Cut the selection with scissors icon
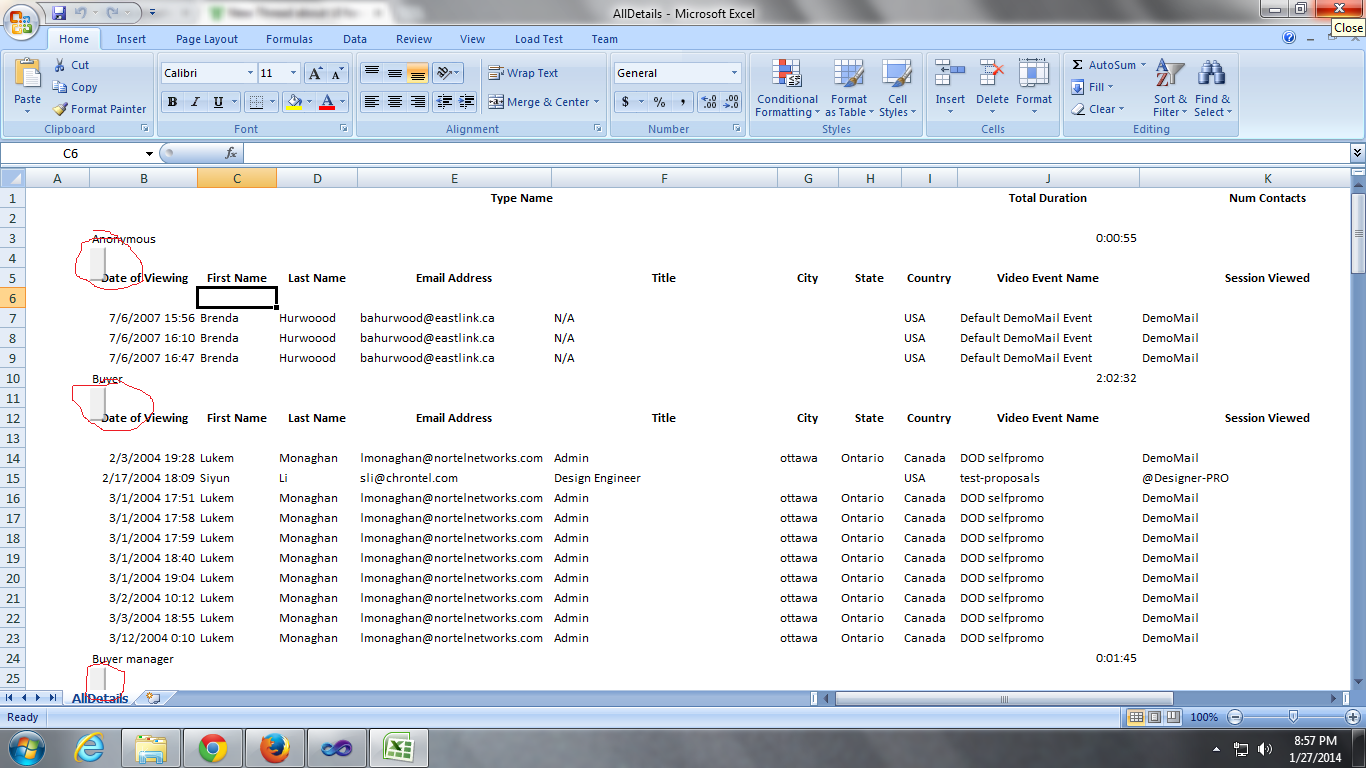The image size is (1366, 768). (71, 65)
